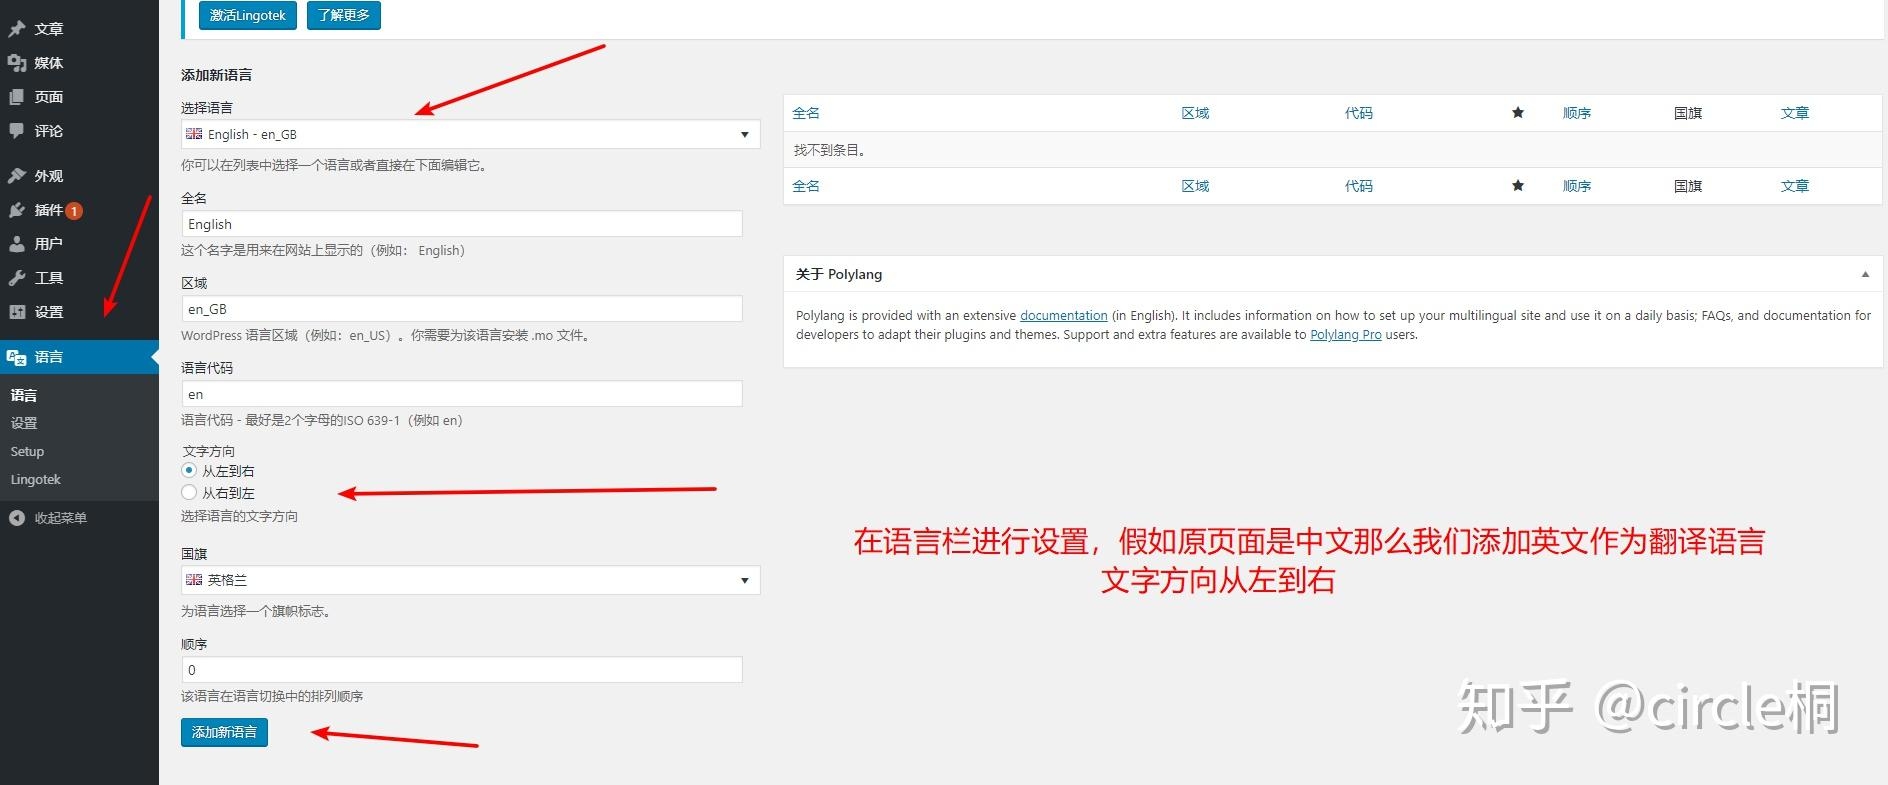The width and height of the screenshot is (1888, 785).
Task: Open the 语言 submenu item
Action: click(x=24, y=395)
